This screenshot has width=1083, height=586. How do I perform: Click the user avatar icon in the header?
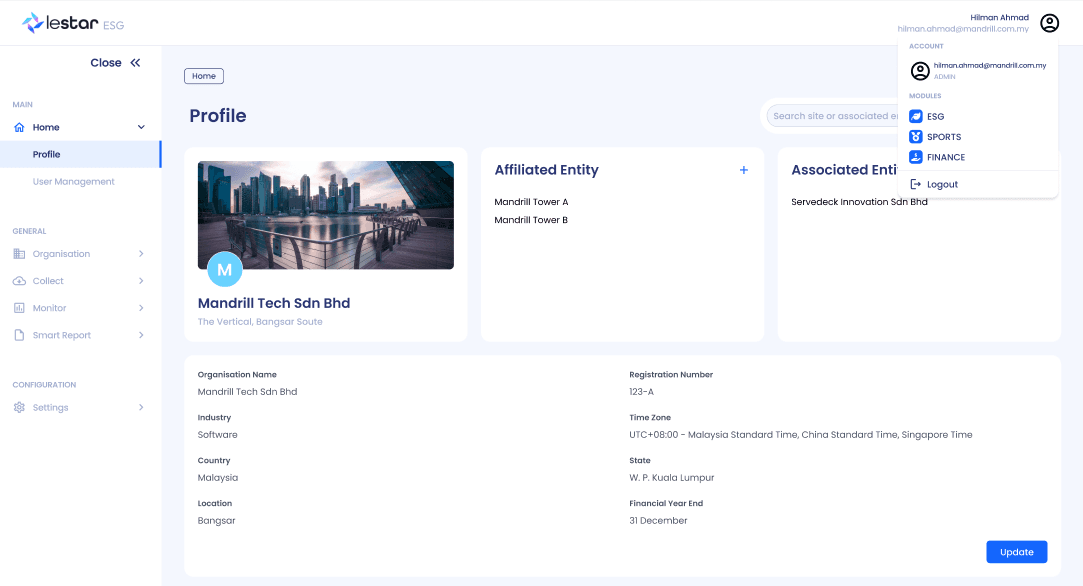(1049, 23)
